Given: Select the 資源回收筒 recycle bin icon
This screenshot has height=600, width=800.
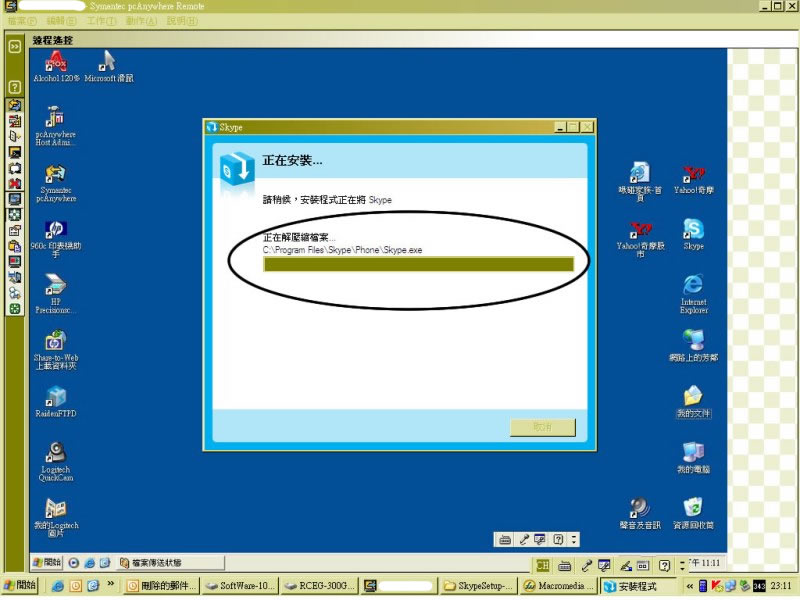Looking at the screenshot, I should pos(693,514).
